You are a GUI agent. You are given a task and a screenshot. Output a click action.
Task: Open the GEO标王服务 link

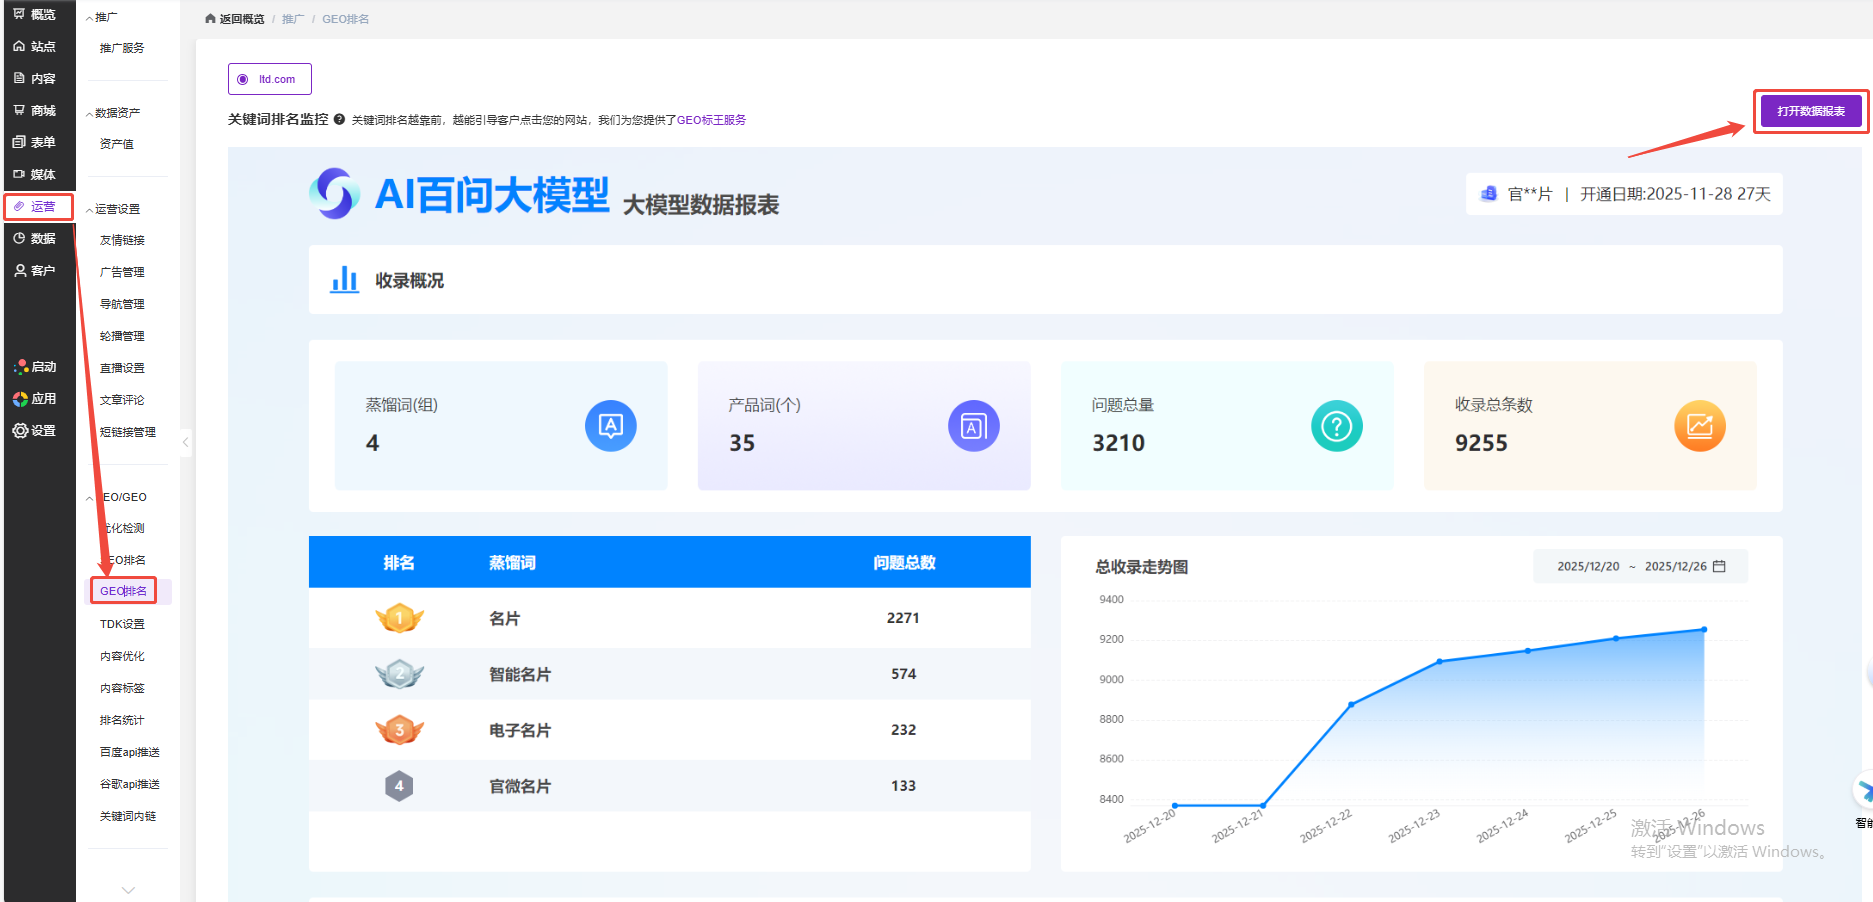[711, 120]
